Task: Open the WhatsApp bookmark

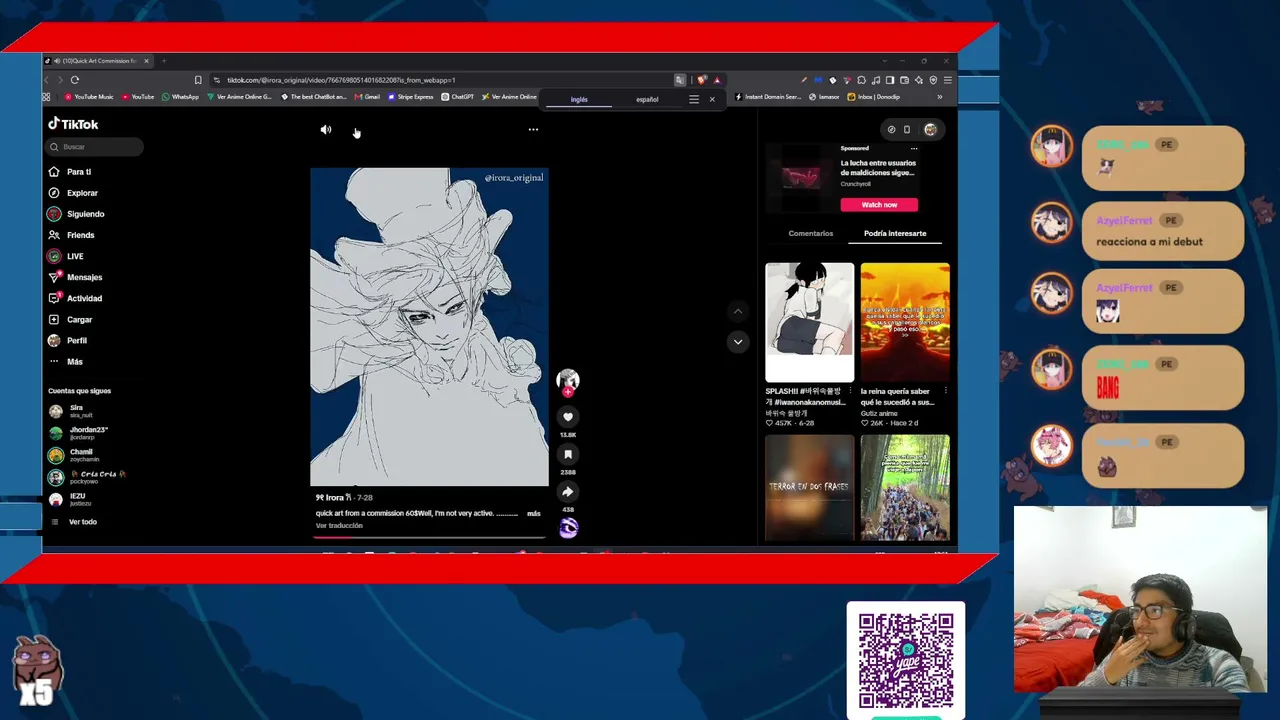Action: click(x=181, y=97)
